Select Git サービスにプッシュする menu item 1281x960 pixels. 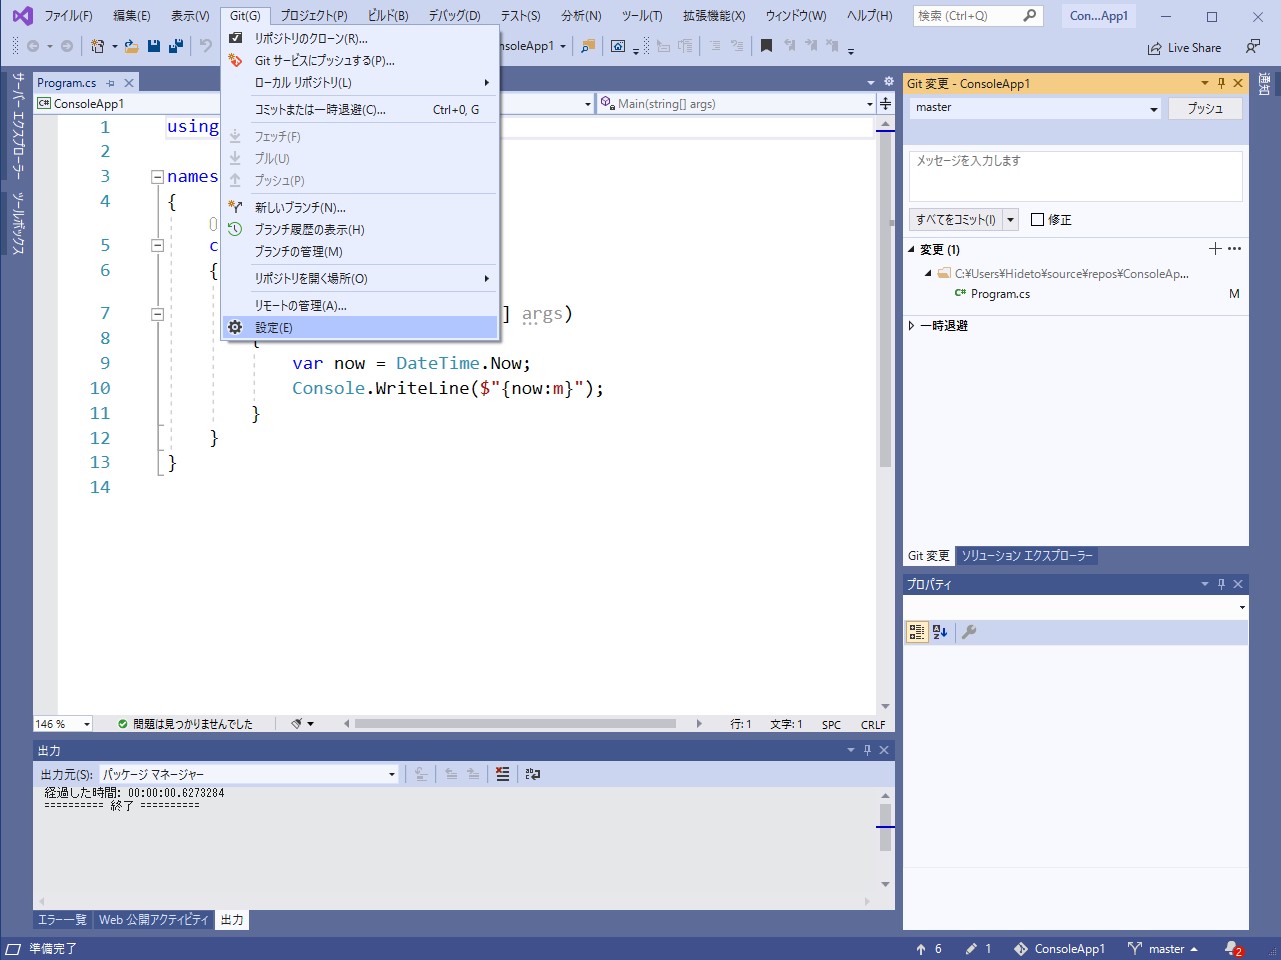pos(360,60)
